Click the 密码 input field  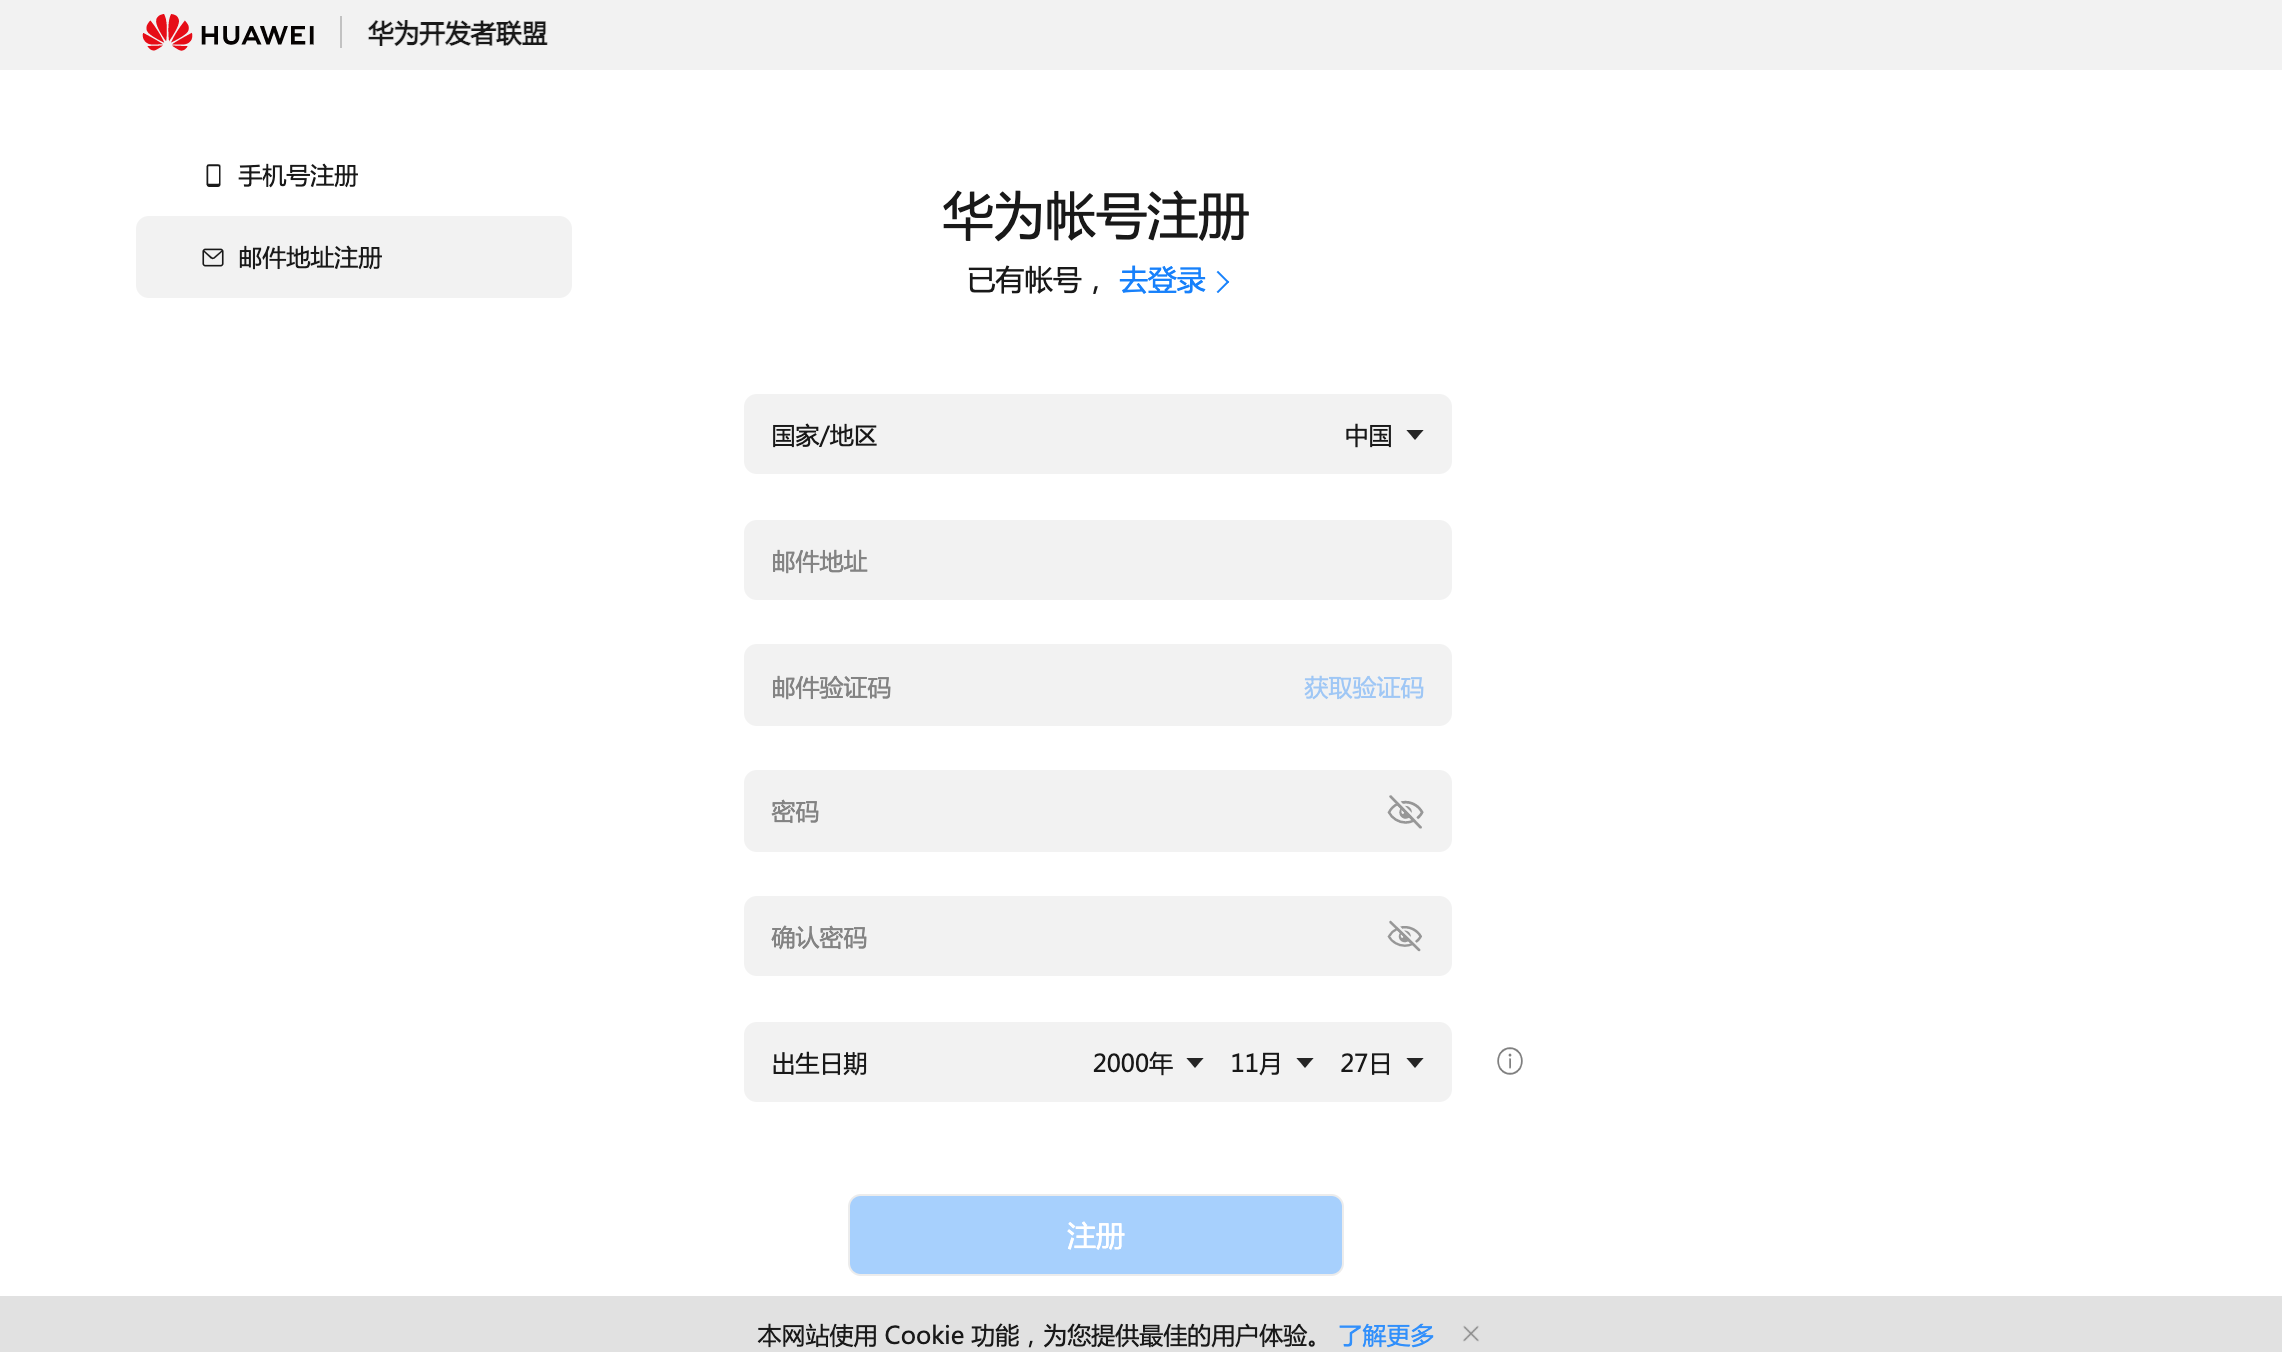pyautogui.click(x=1097, y=811)
